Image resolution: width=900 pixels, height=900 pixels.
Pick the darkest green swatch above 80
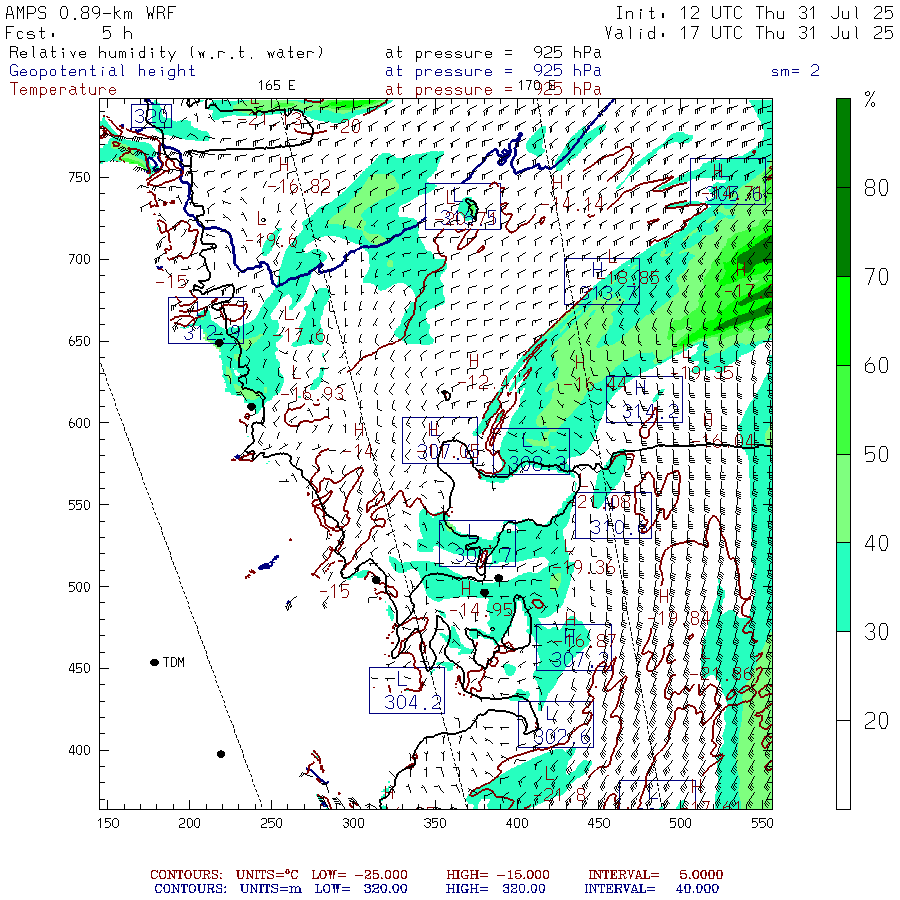click(x=843, y=143)
